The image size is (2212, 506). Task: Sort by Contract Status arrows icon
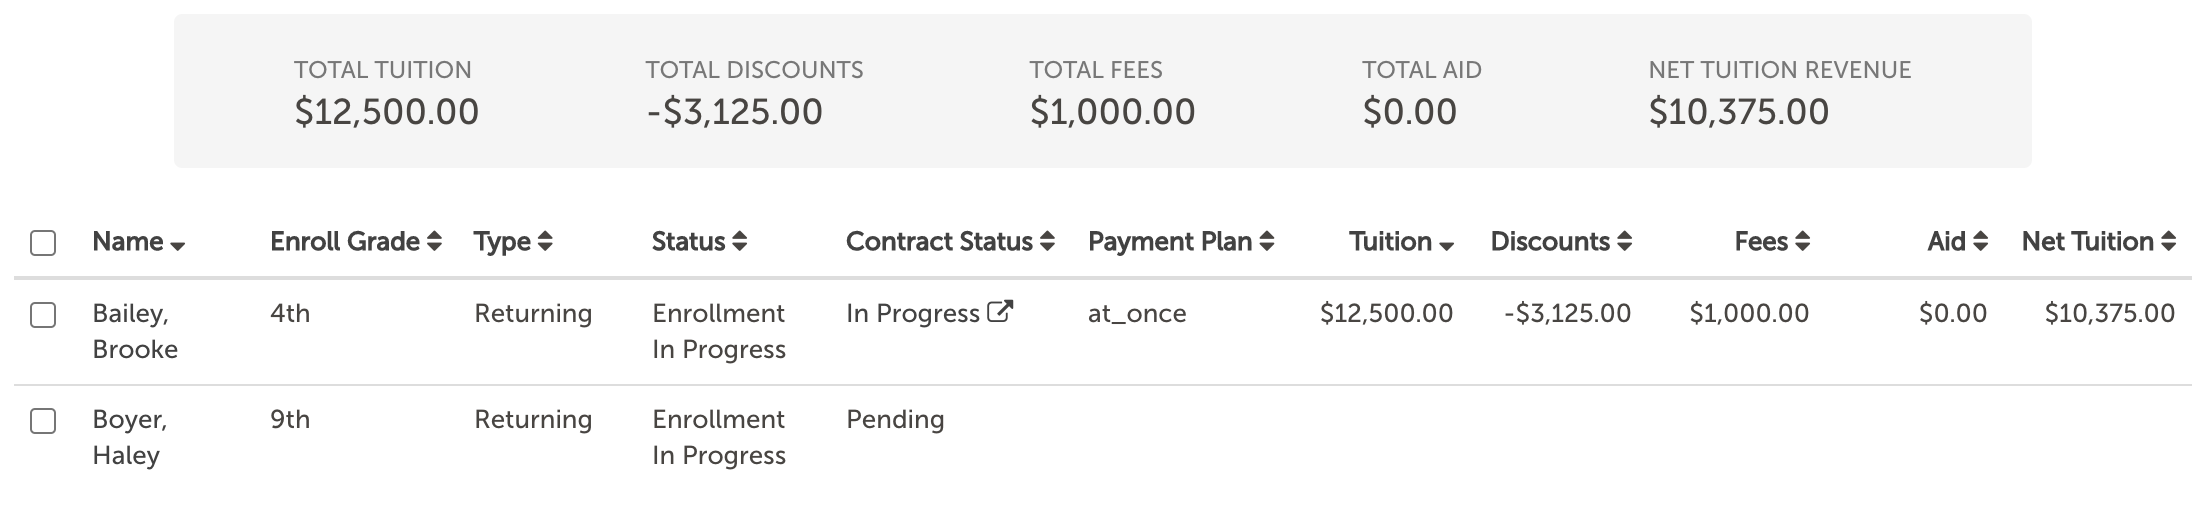click(x=1047, y=241)
